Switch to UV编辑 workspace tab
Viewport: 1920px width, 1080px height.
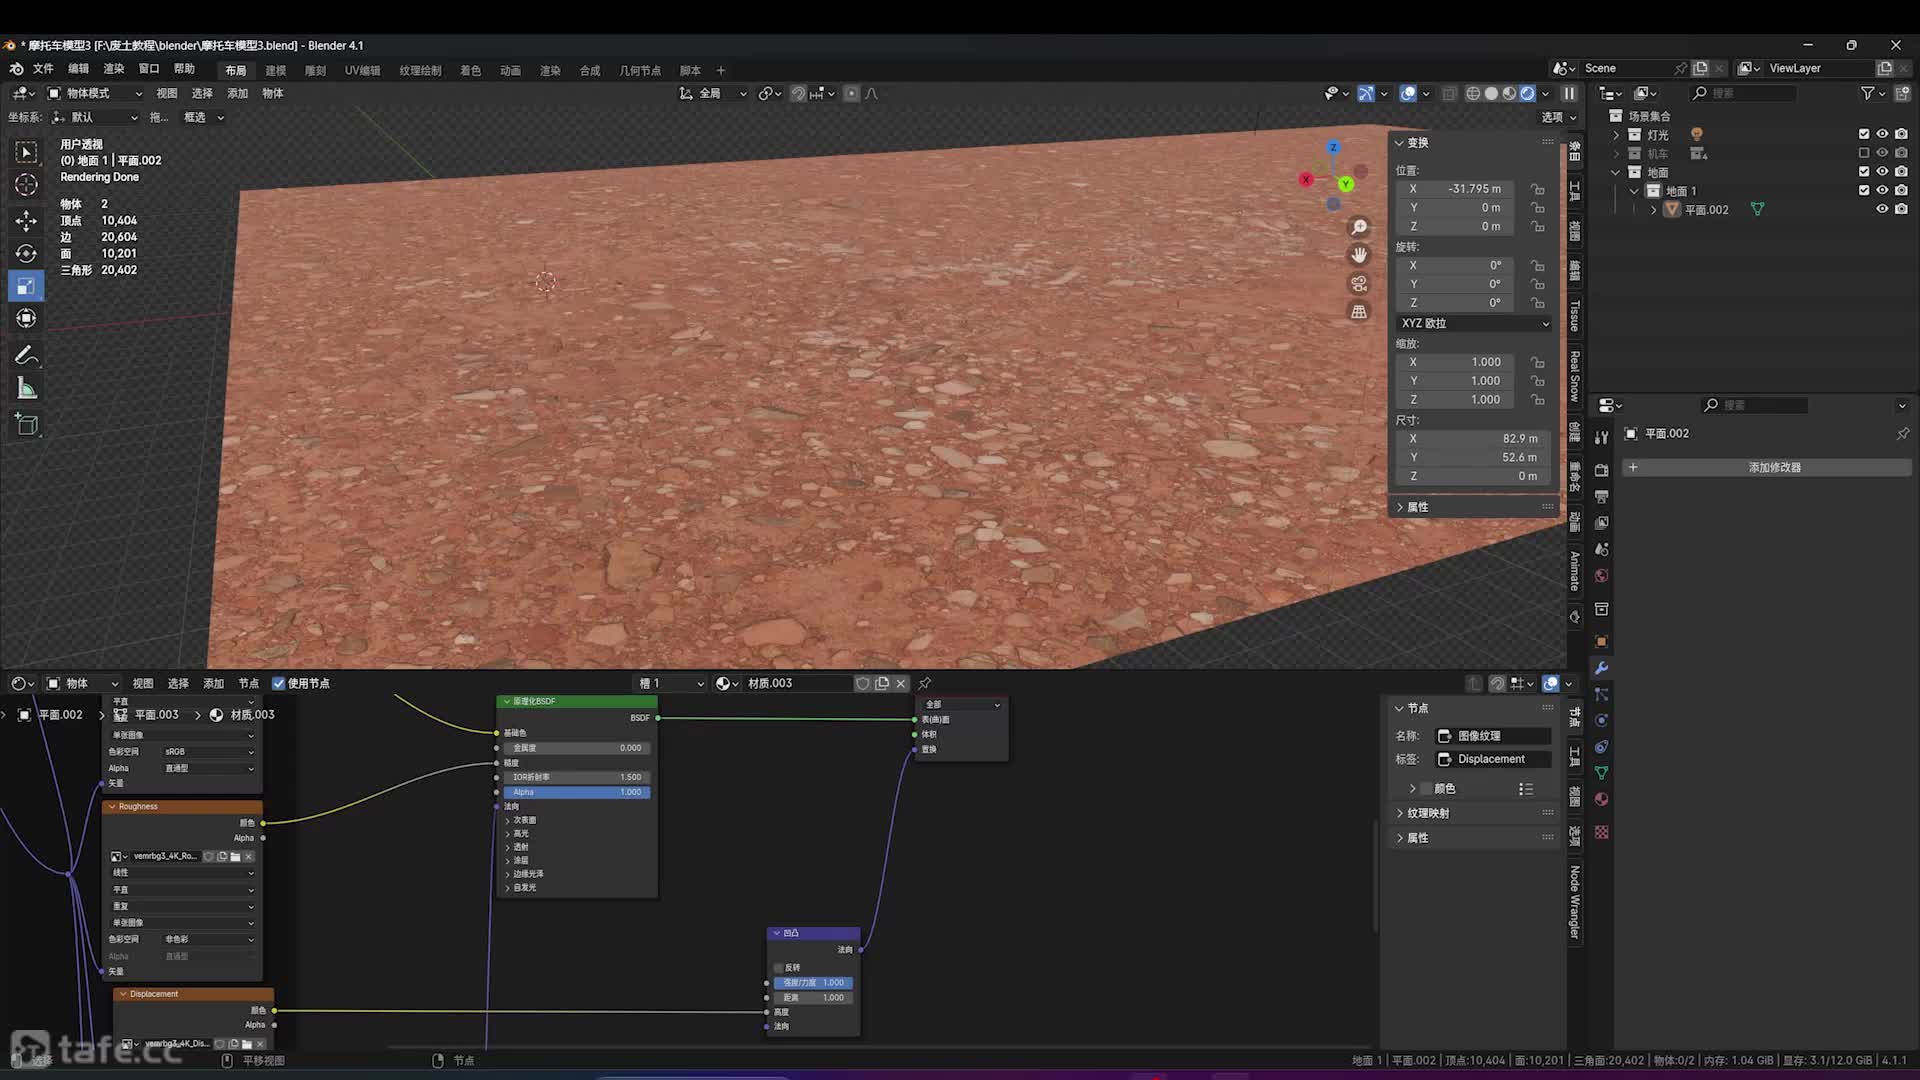coord(362,71)
